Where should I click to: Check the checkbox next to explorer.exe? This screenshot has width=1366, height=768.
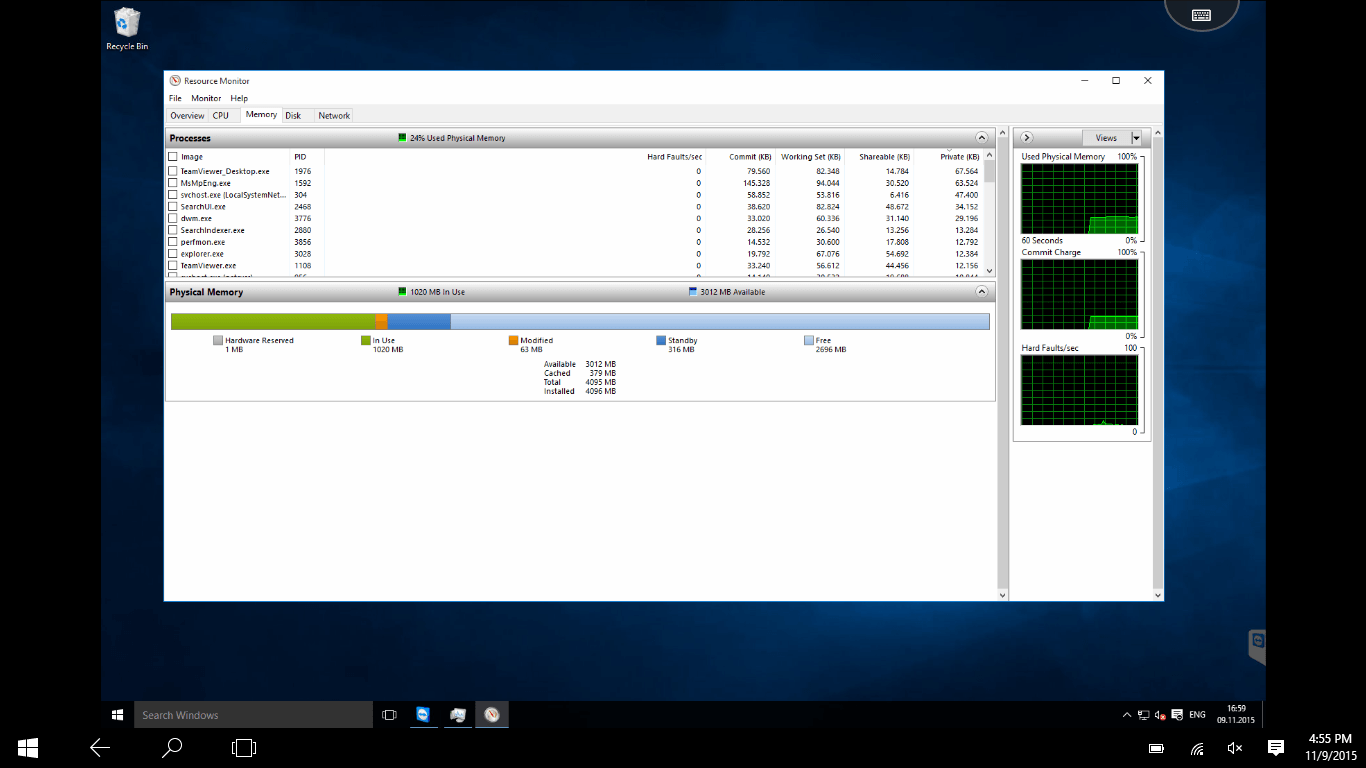point(173,253)
